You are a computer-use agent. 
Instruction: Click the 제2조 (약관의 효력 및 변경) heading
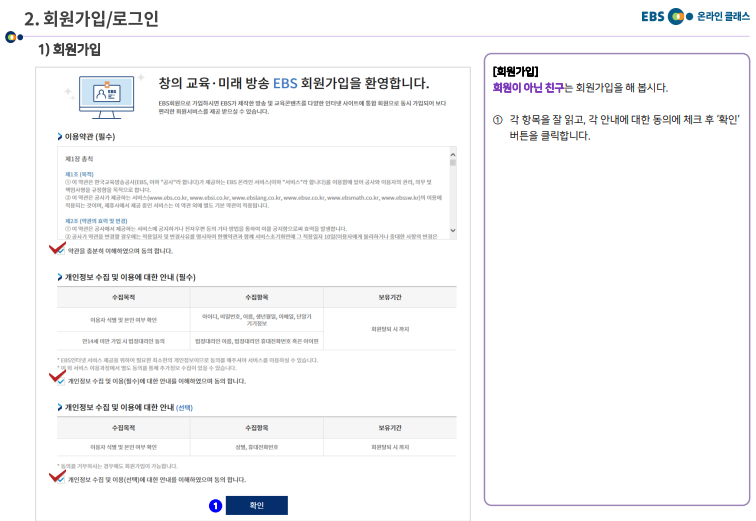click(x=96, y=221)
